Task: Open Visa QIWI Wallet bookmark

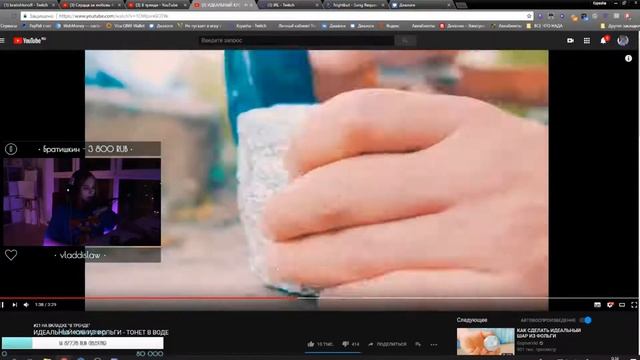Action: pyautogui.click(x=125, y=26)
